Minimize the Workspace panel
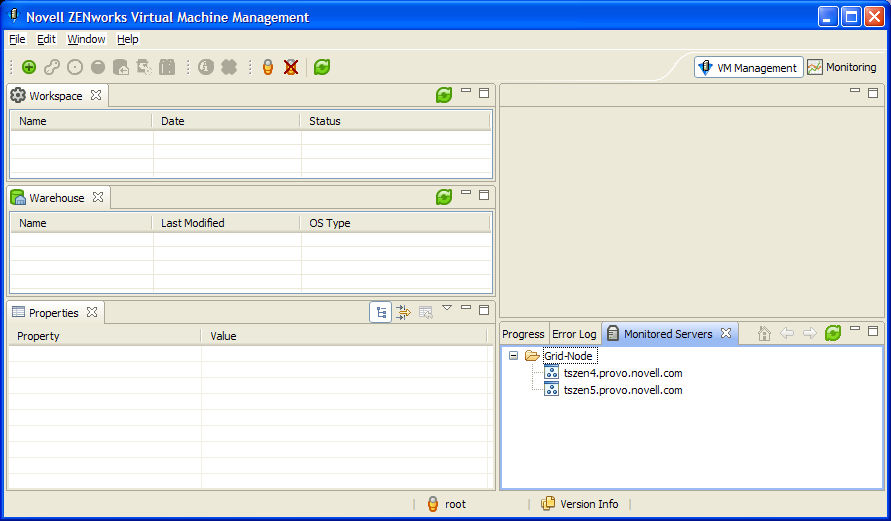The height and width of the screenshot is (521, 891). 466,90
